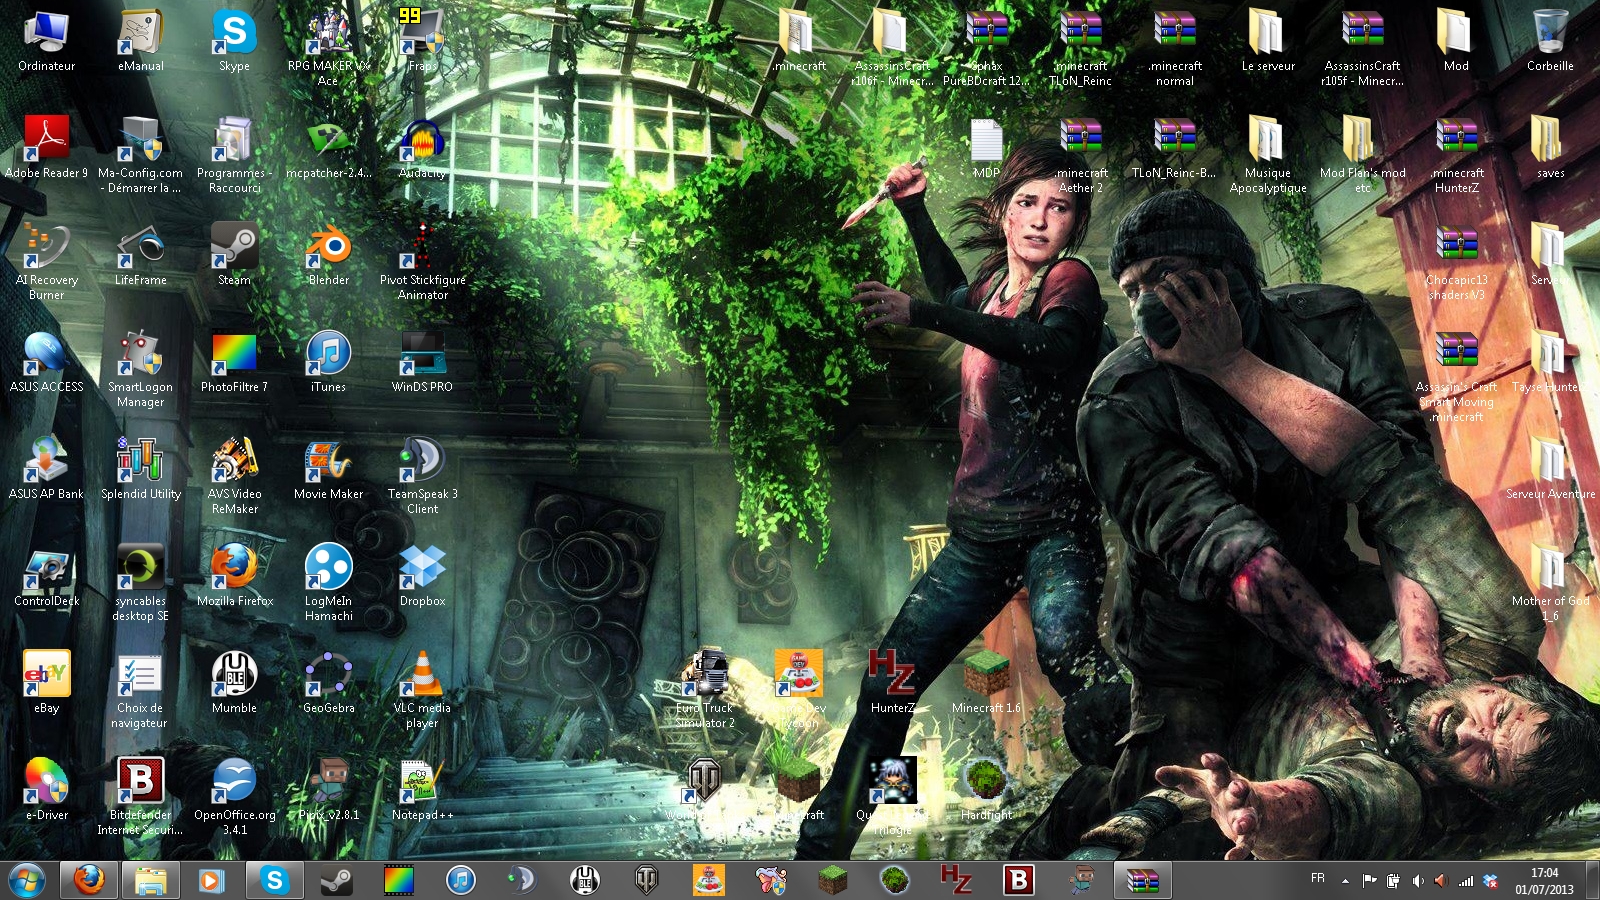1600x900 pixels.
Task: Open the ASUS AP Bank icon
Action: (x=46, y=468)
